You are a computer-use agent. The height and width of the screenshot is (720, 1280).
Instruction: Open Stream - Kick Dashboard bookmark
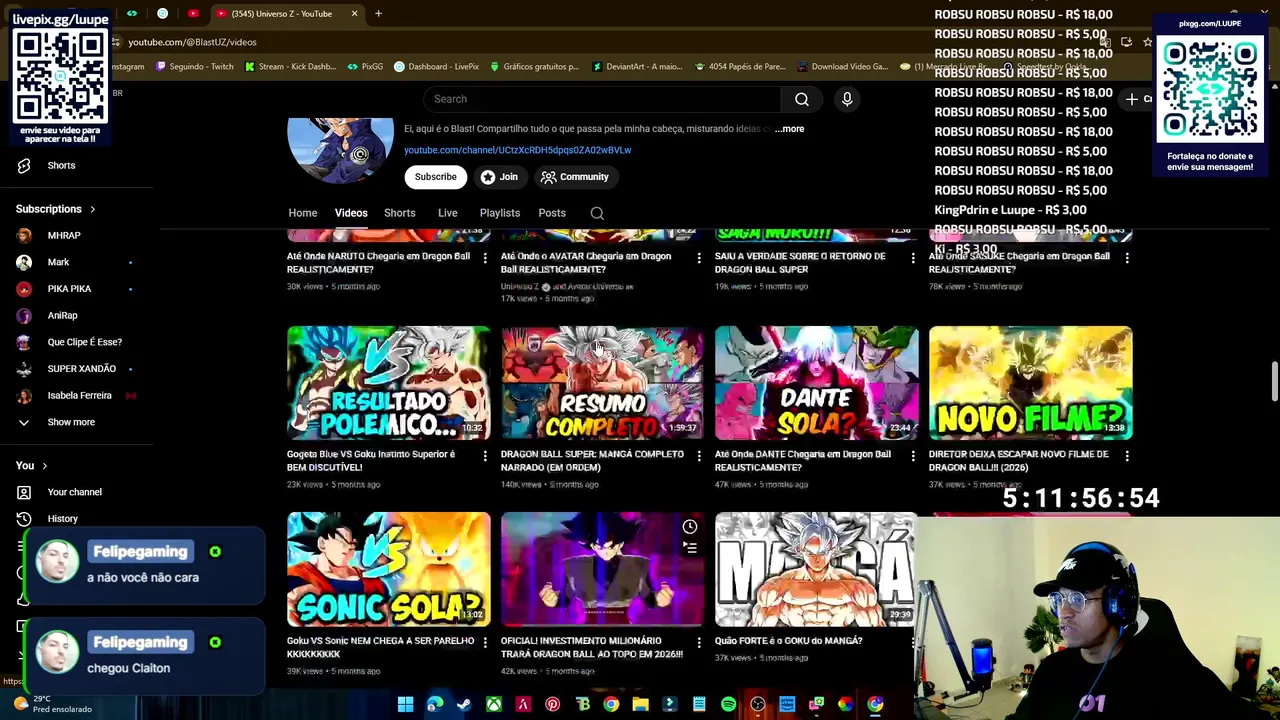(x=290, y=67)
